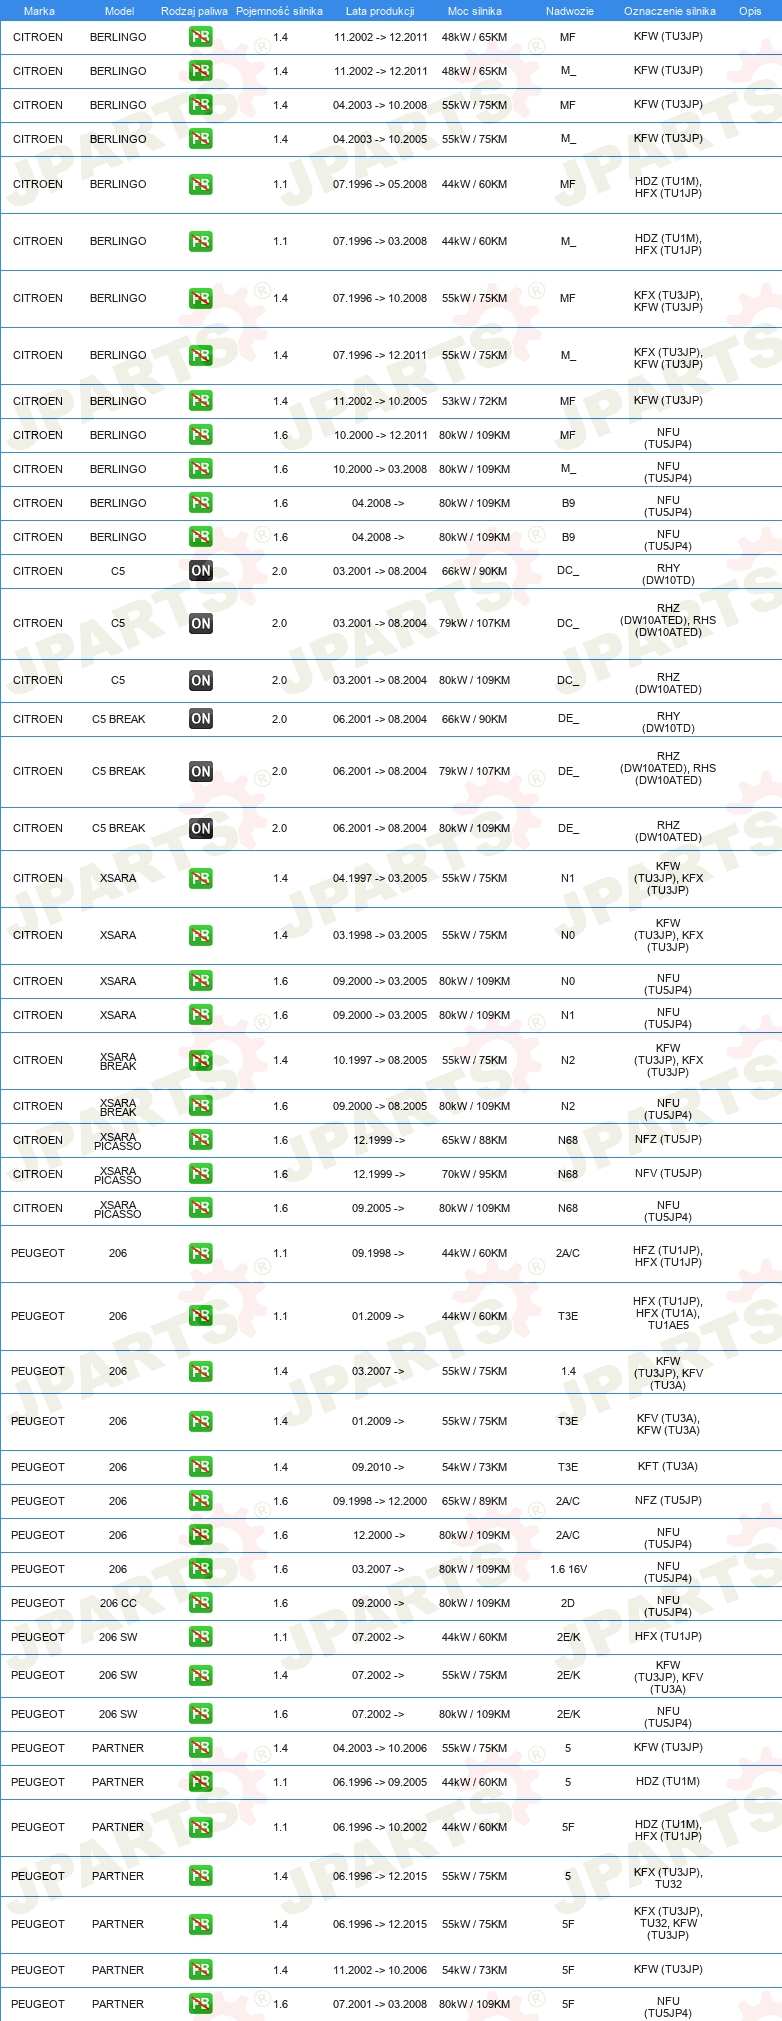Click petrol PB icon for Peugeot 206 65kW/89KM row
Image resolution: width=782 pixels, height=2021 pixels.
tap(201, 1501)
